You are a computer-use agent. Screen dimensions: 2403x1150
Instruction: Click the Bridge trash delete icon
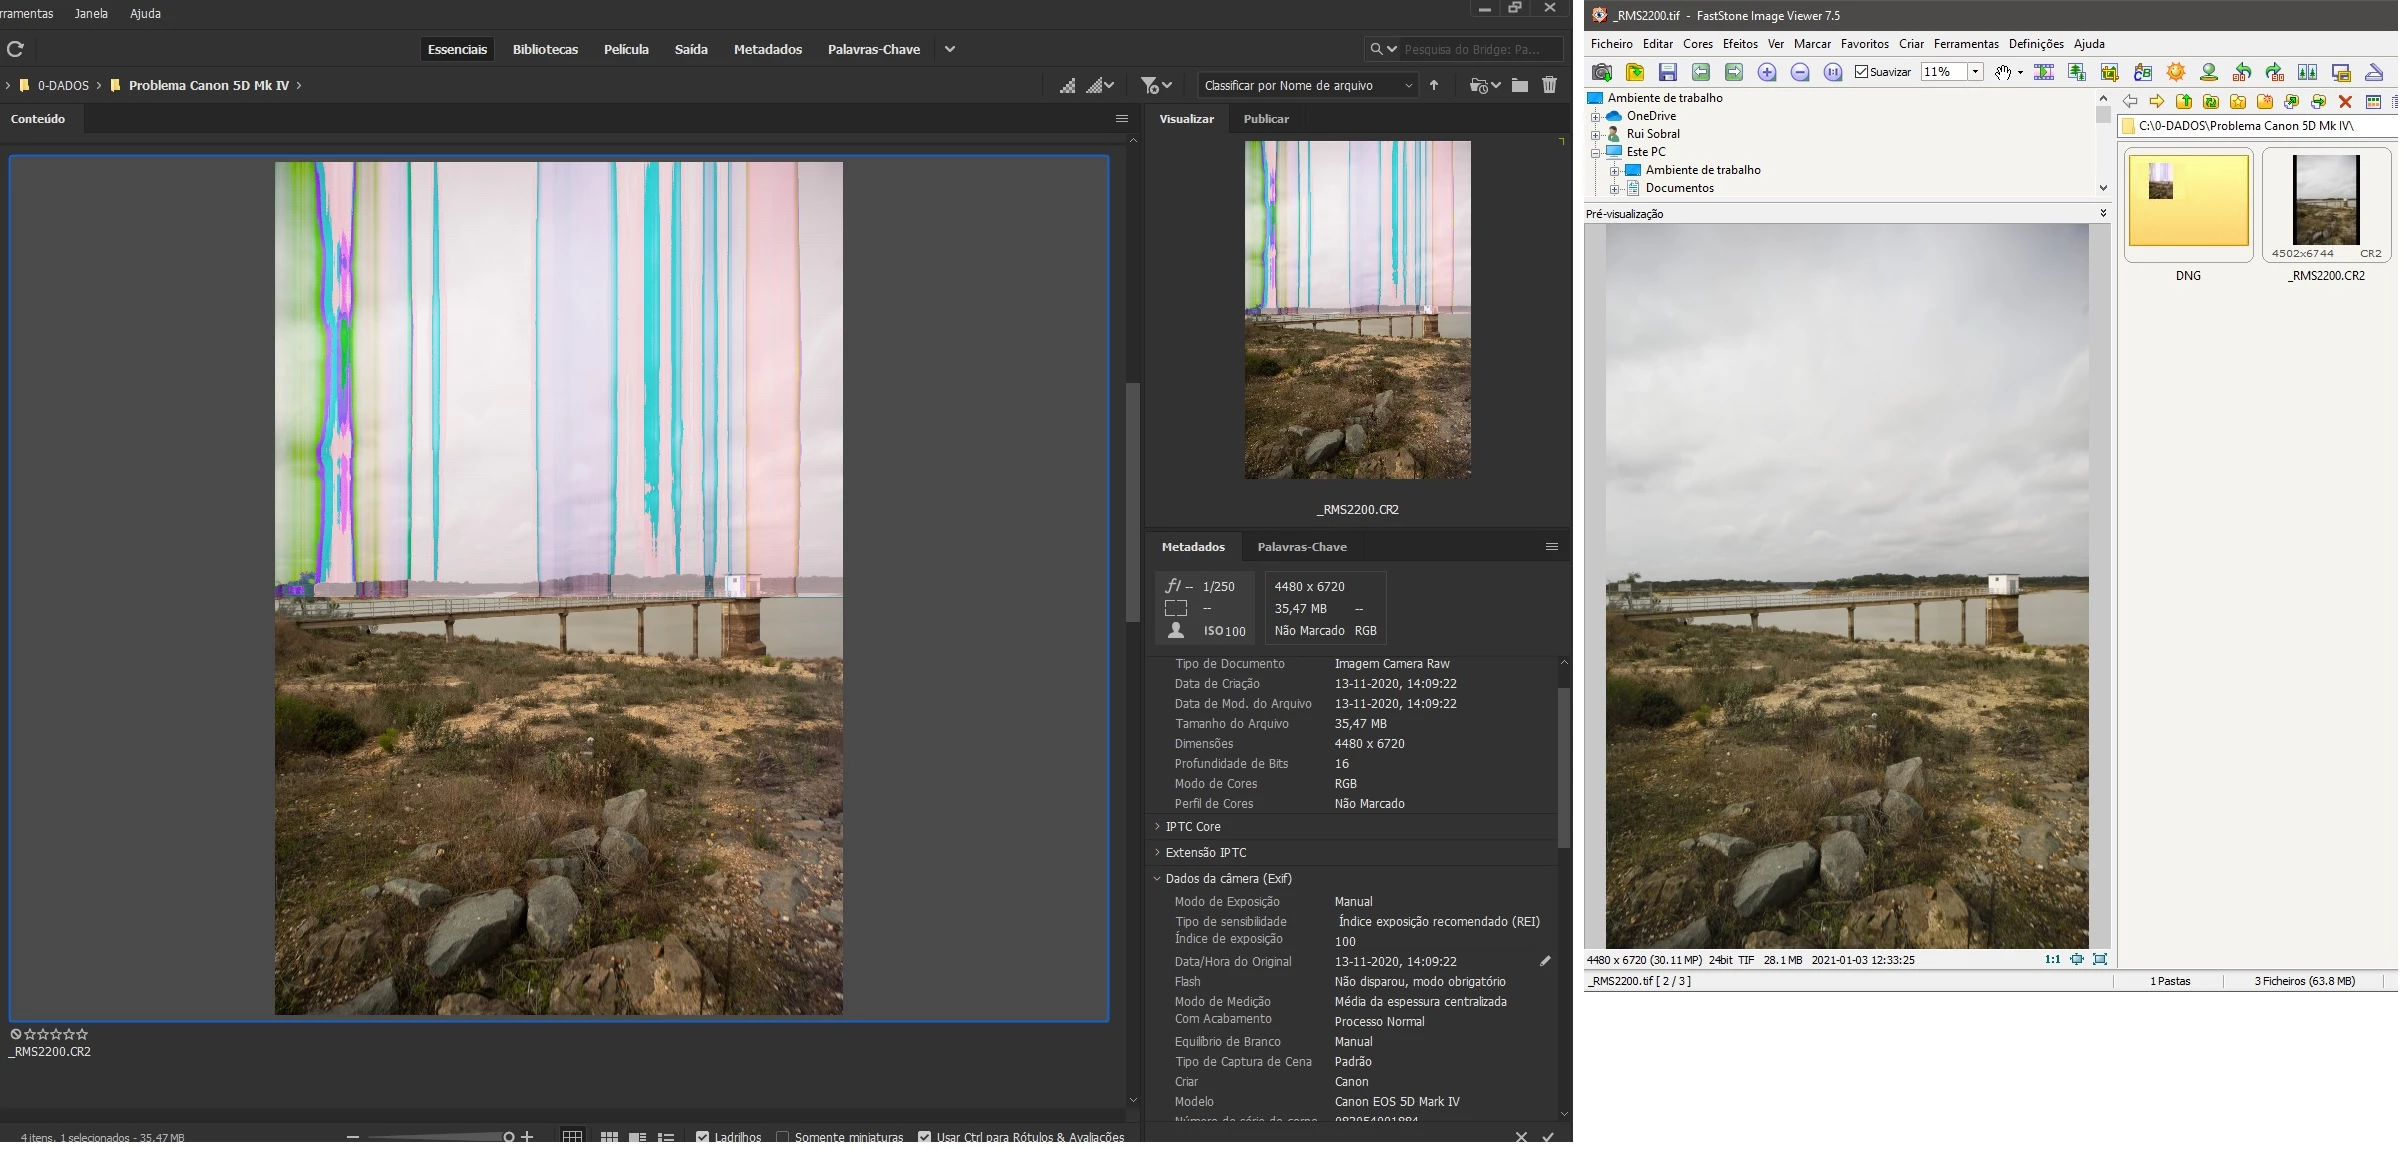[x=1549, y=85]
